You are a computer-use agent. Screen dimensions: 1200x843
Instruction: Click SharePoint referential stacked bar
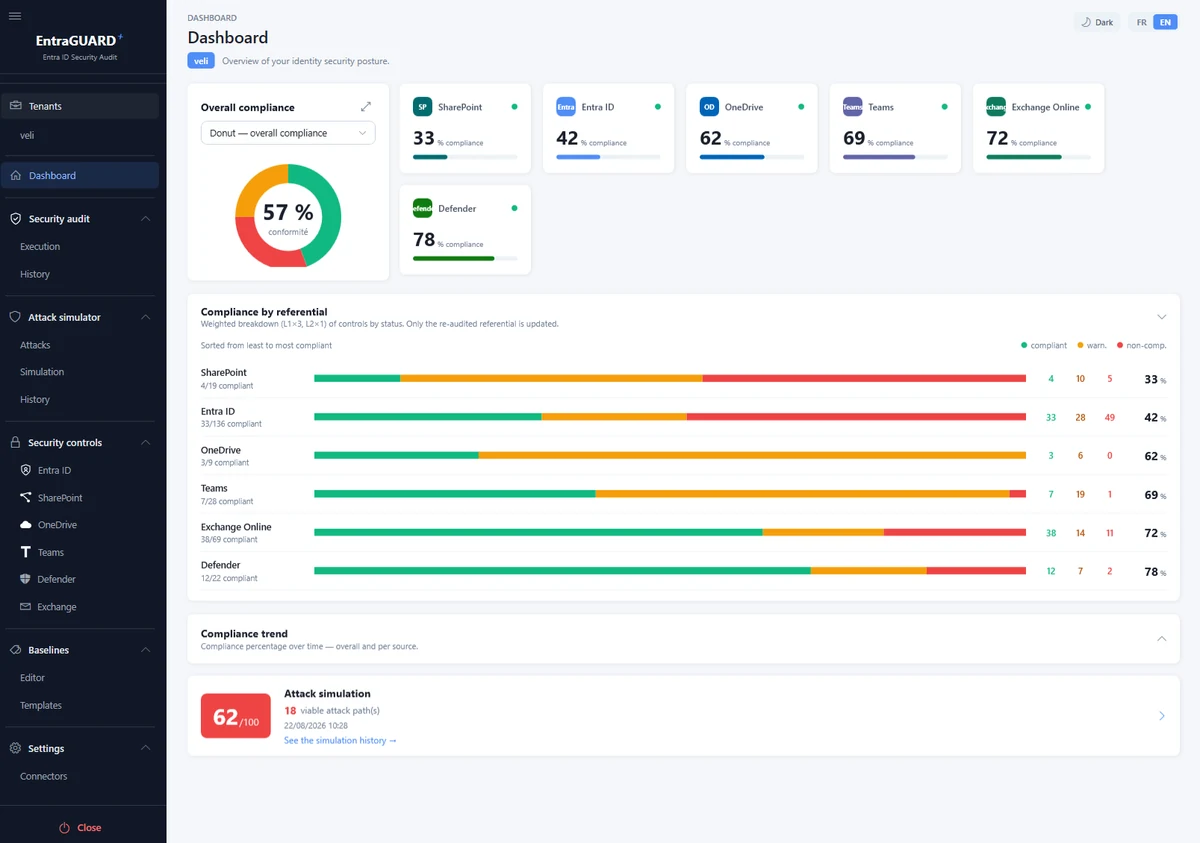tap(670, 378)
